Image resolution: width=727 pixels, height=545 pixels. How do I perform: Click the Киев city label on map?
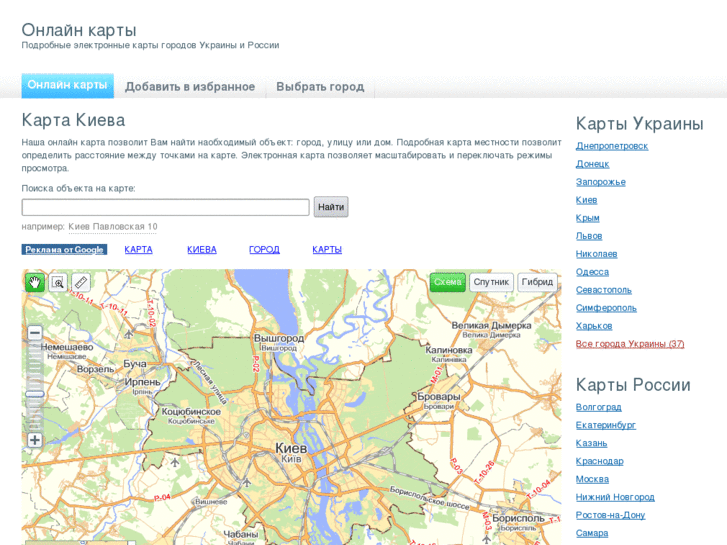click(x=291, y=448)
